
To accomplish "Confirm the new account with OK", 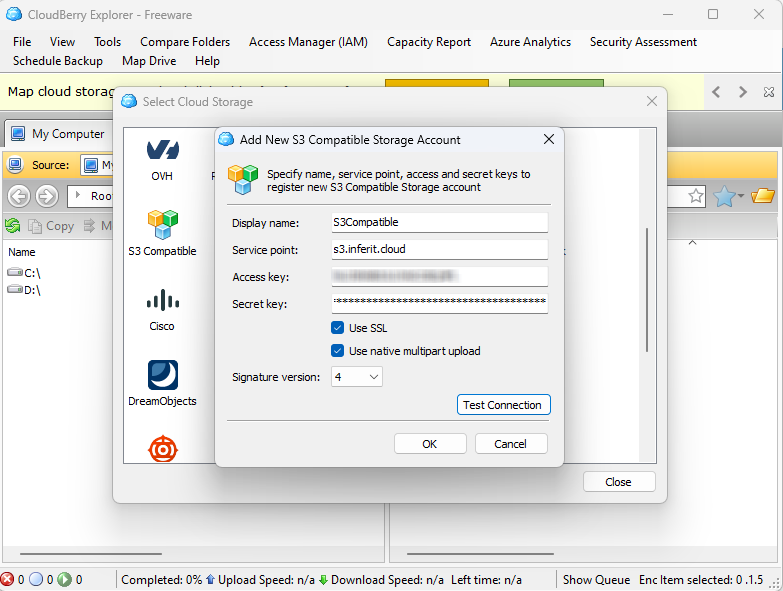I will (430, 444).
